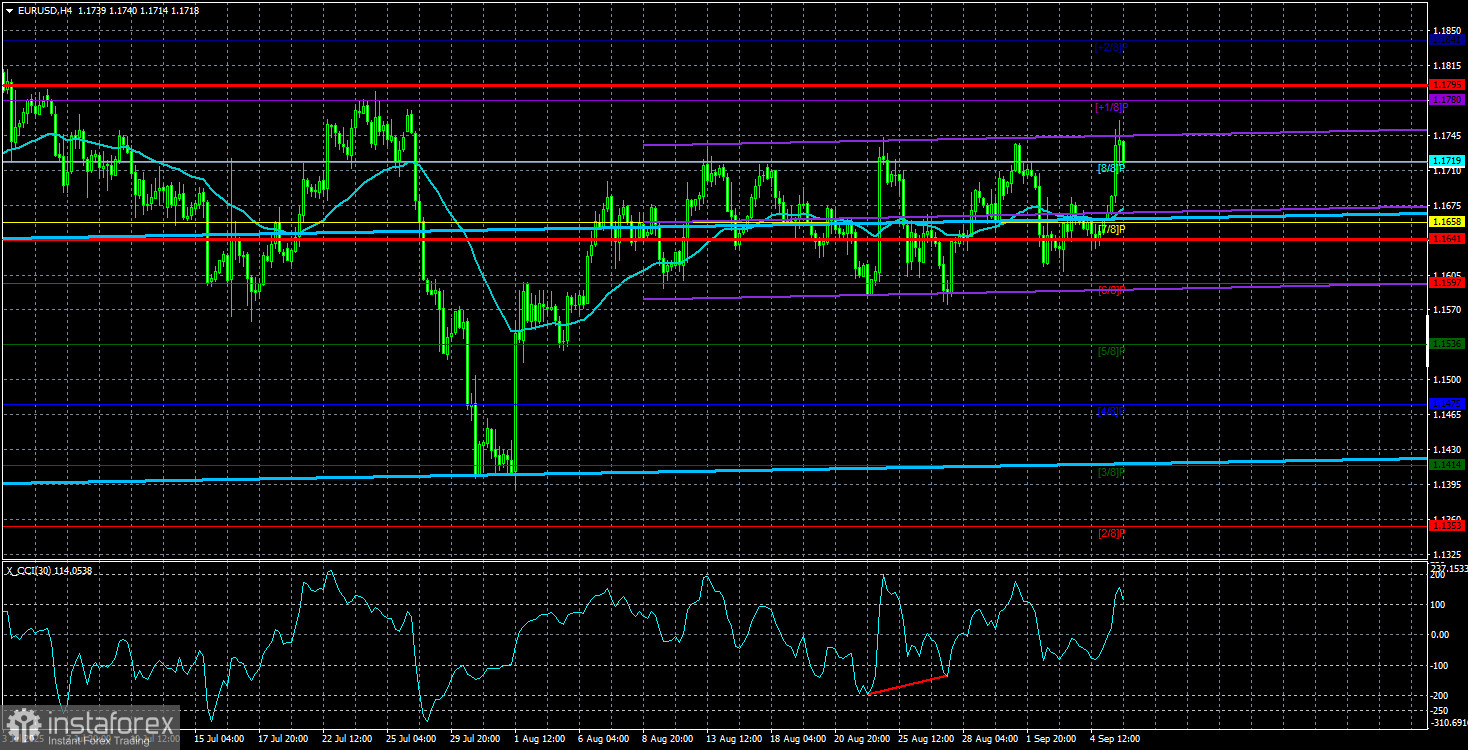Viewport: 1468px width, 750px height.
Task: Select the X_CCI(30) indicator label
Action: point(29,570)
